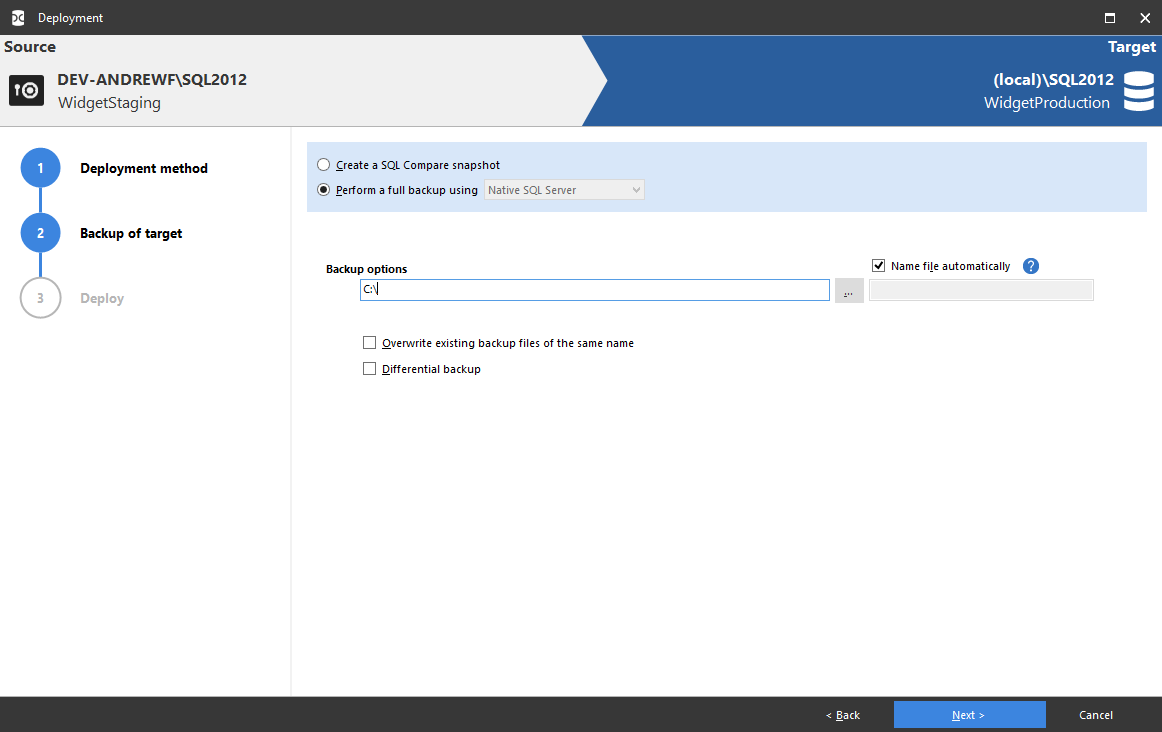
Task: Go Back to previous step
Action: click(x=842, y=715)
